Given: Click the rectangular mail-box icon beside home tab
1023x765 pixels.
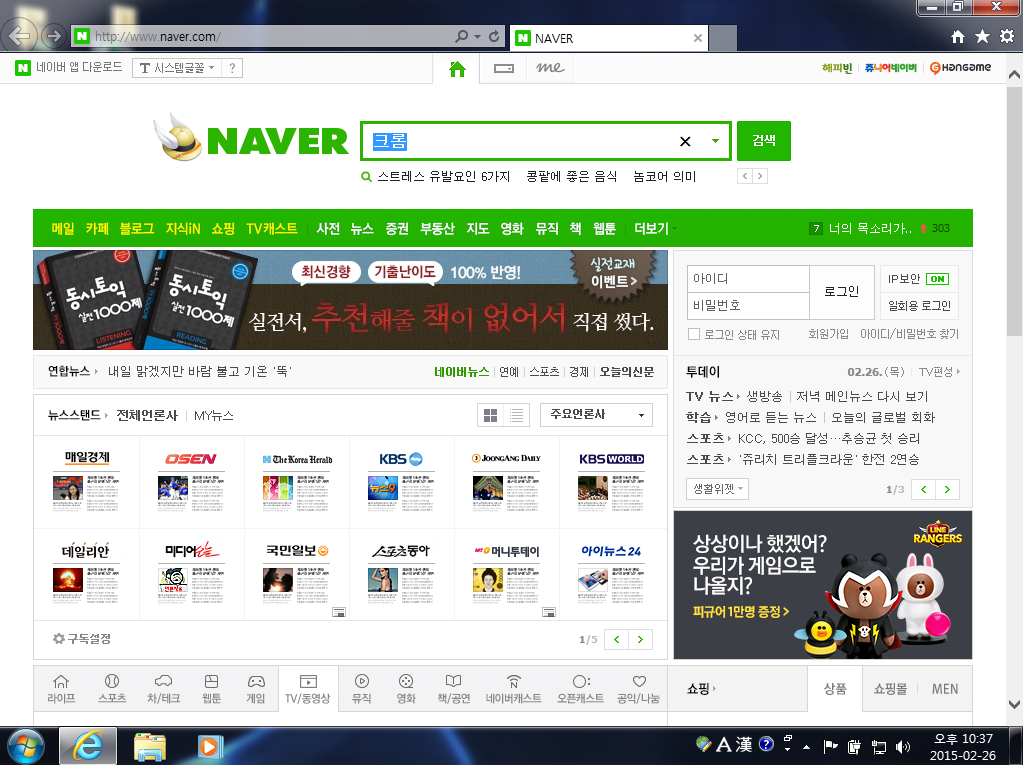Looking at the screenshot, I should [x=504, y=68].
